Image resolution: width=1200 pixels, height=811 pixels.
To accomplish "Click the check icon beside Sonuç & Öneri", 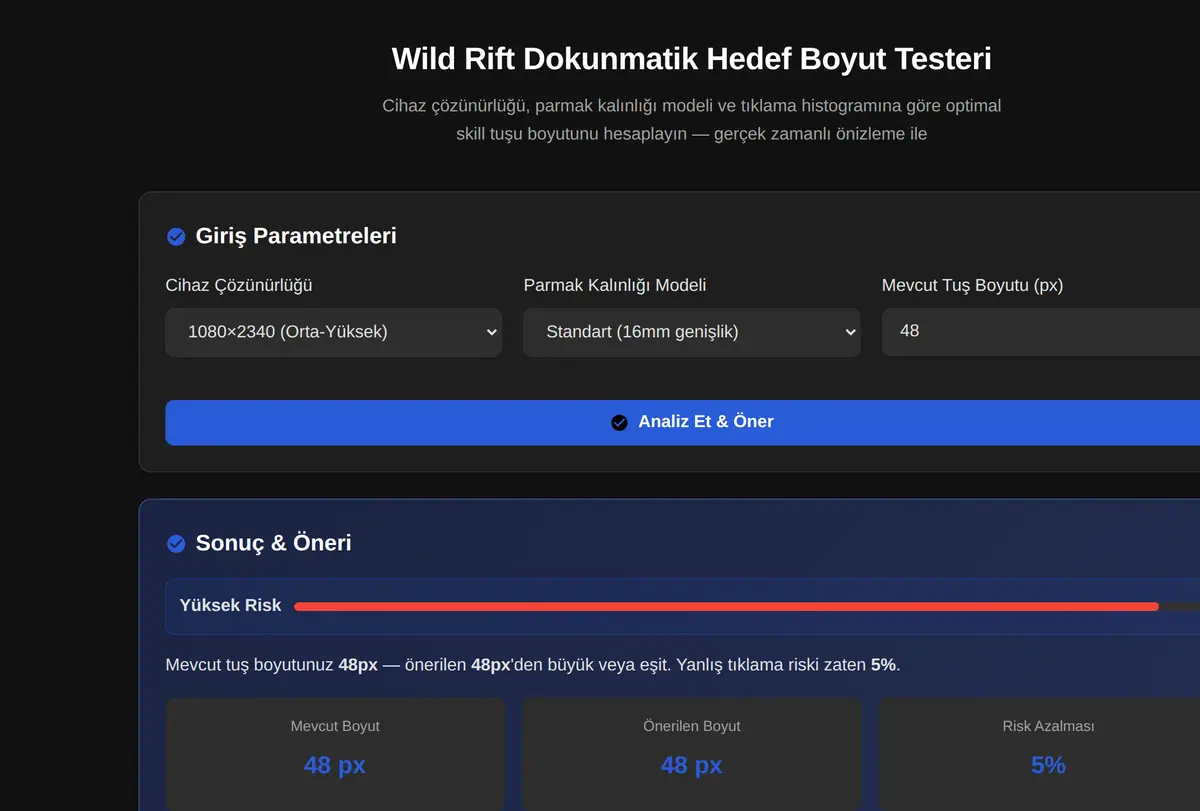I will tap(176, 544).
